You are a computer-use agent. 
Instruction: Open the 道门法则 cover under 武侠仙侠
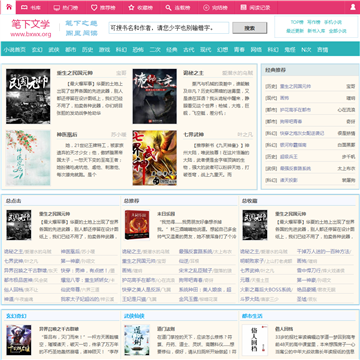point(137,340)
